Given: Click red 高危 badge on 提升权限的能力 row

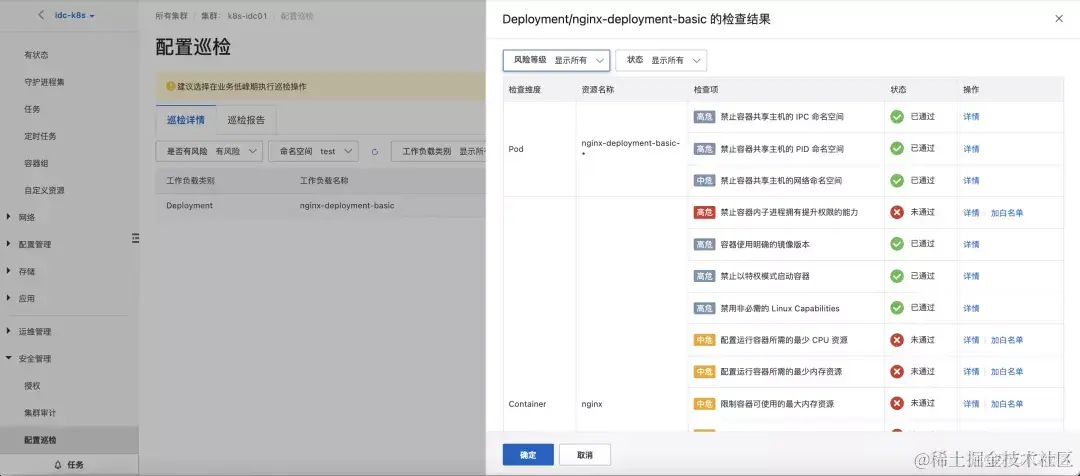Looking at the screenshot, I should point(705,212).
